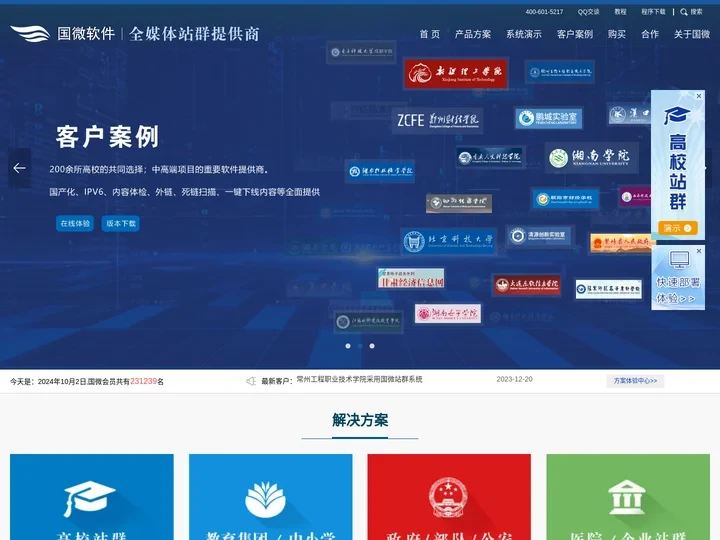Select the first carousel dot
The image size is (720, 540).
tap(348, 346)
